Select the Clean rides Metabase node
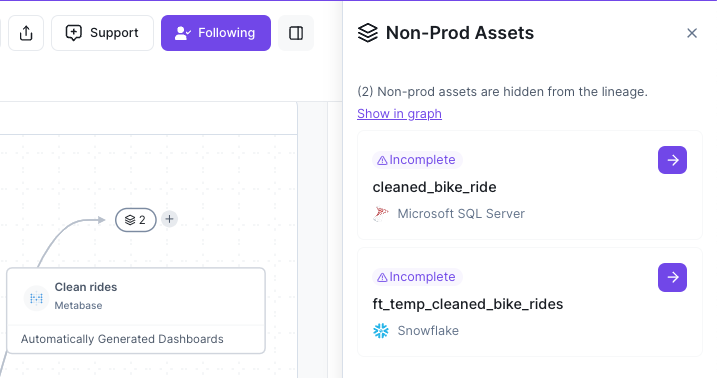This screenshot has height=378, width=717. click(x=136, y=310)
